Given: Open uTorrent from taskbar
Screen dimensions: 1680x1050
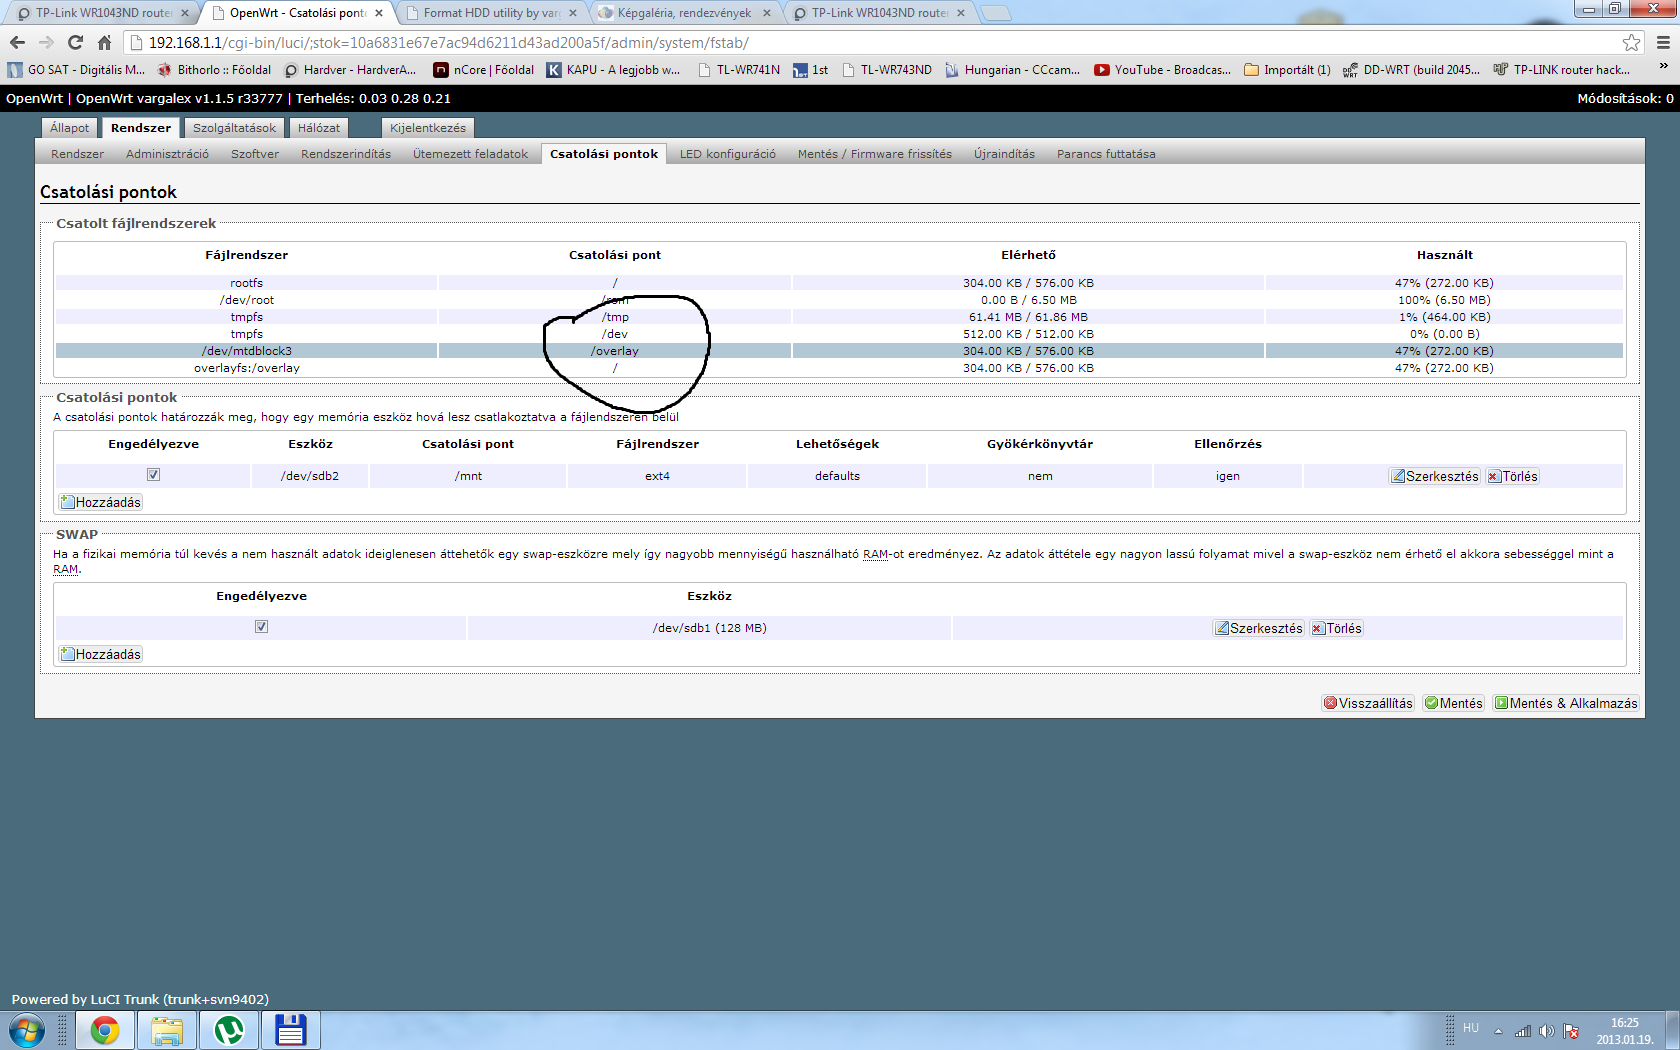Looking at the screenshot, I should pos(229,1030).
